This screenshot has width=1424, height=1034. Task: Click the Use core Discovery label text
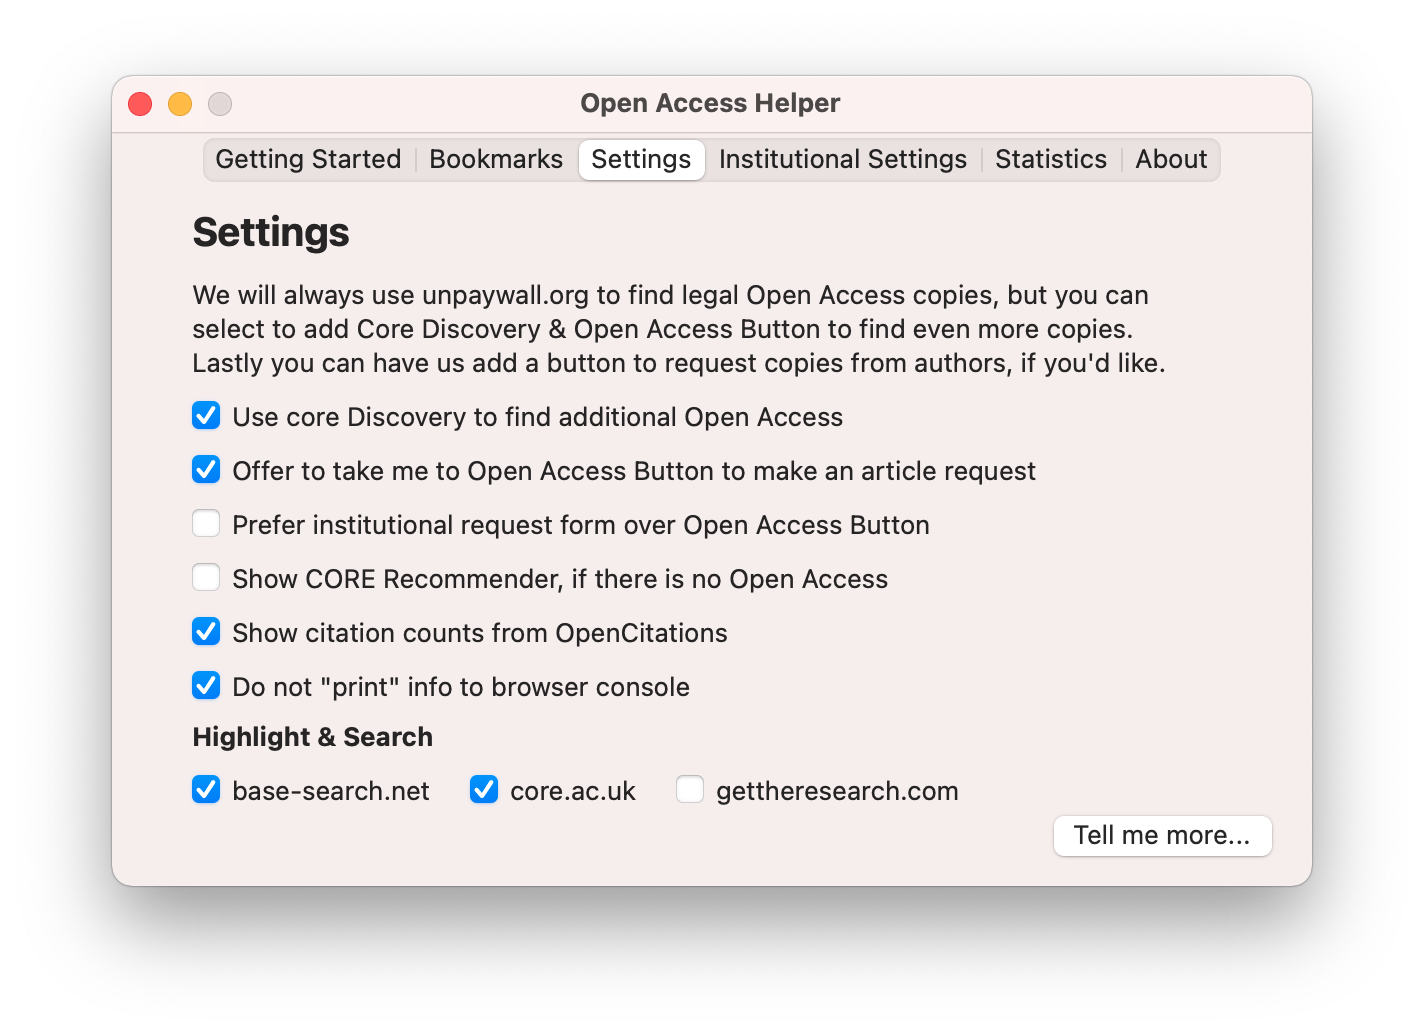538,417
